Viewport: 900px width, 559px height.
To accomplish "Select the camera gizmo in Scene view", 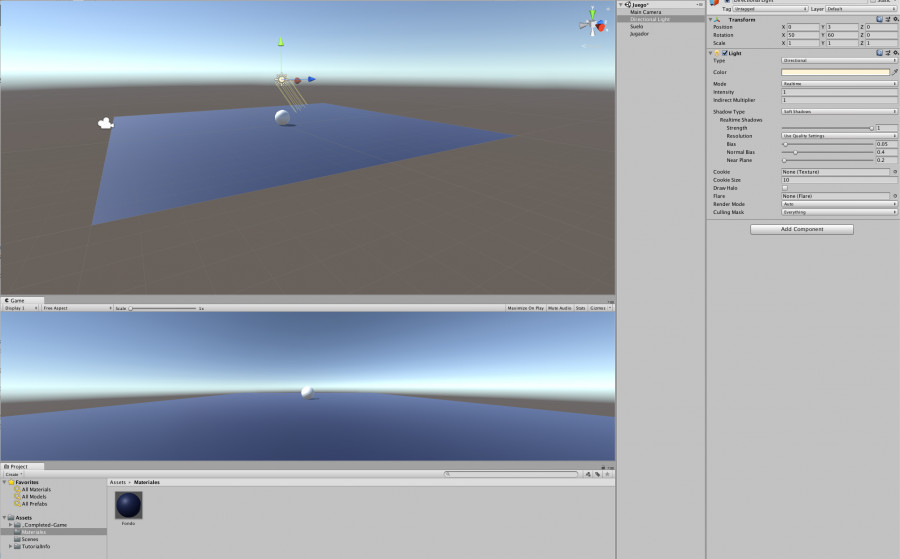I will [x=105, y=123].
